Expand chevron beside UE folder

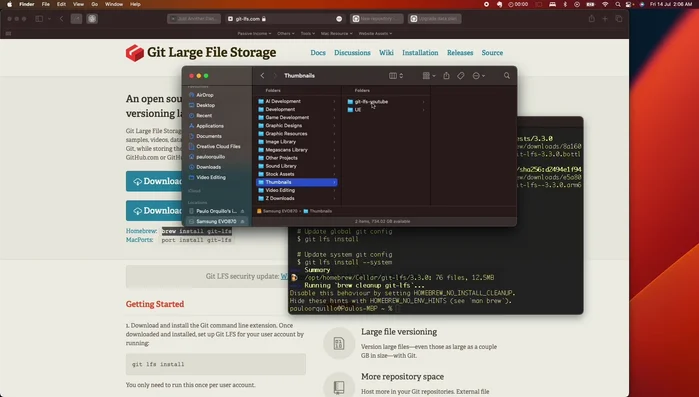423,110
